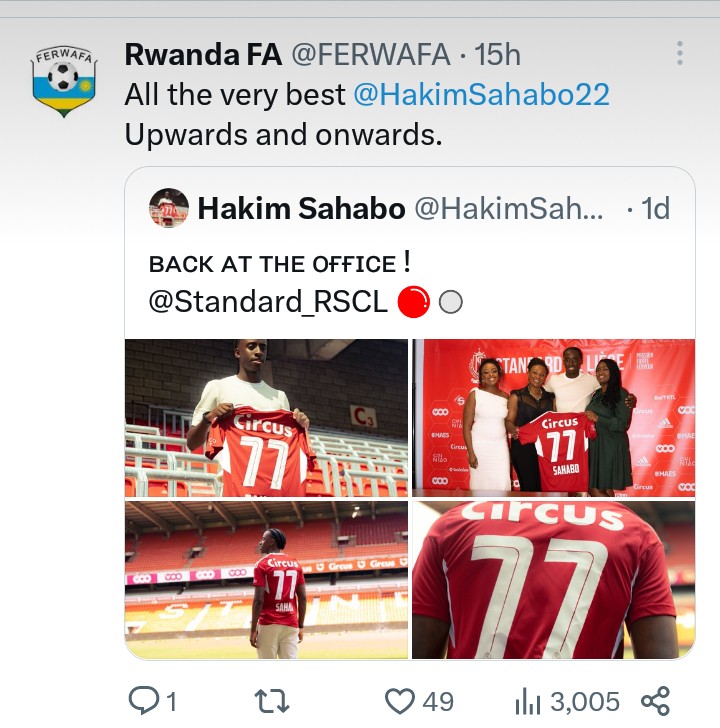This screenshot has height=728, width=720.
Task: Open the reply comment icon
Action: pos(144,700)
